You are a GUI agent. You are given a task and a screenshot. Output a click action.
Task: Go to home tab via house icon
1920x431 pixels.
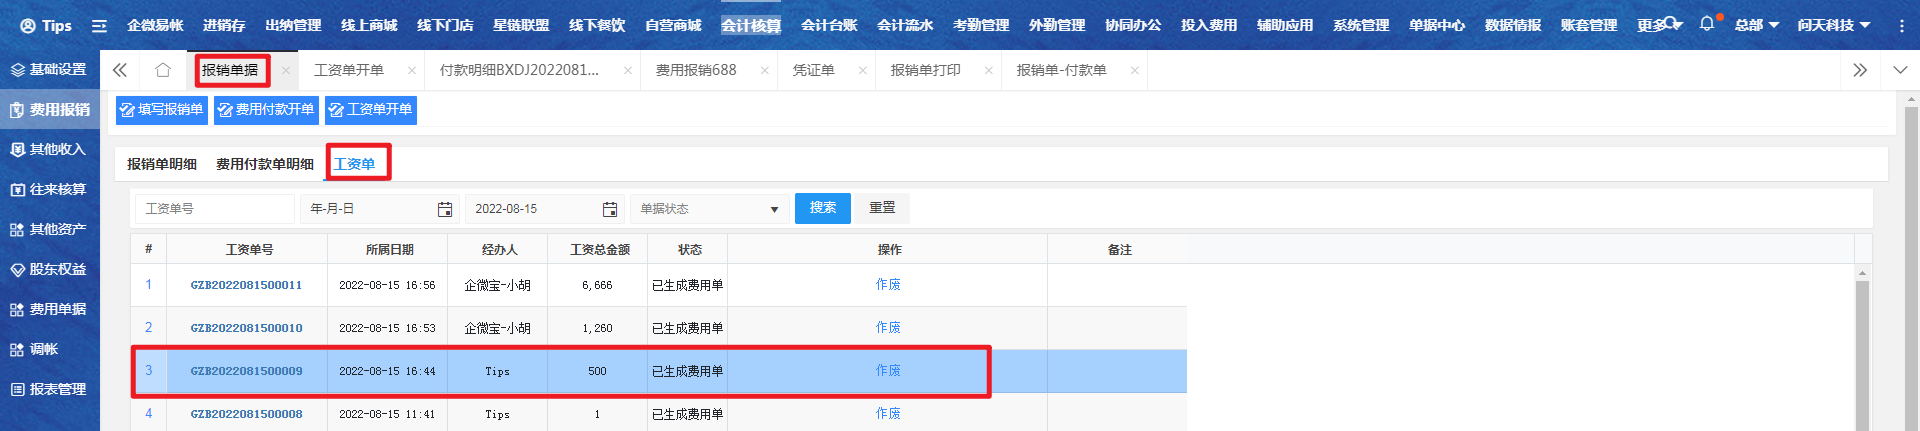click(x=163, y=70)
